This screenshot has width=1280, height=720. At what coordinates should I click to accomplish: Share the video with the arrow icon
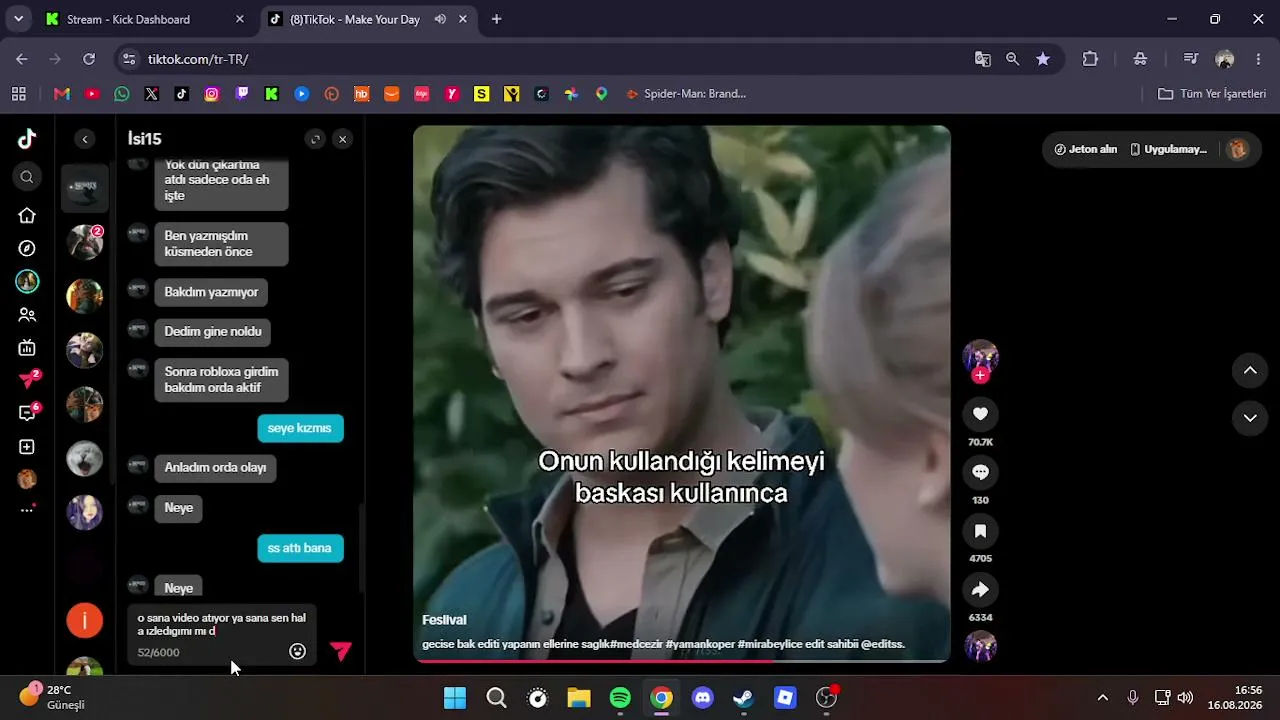(980, 590)
